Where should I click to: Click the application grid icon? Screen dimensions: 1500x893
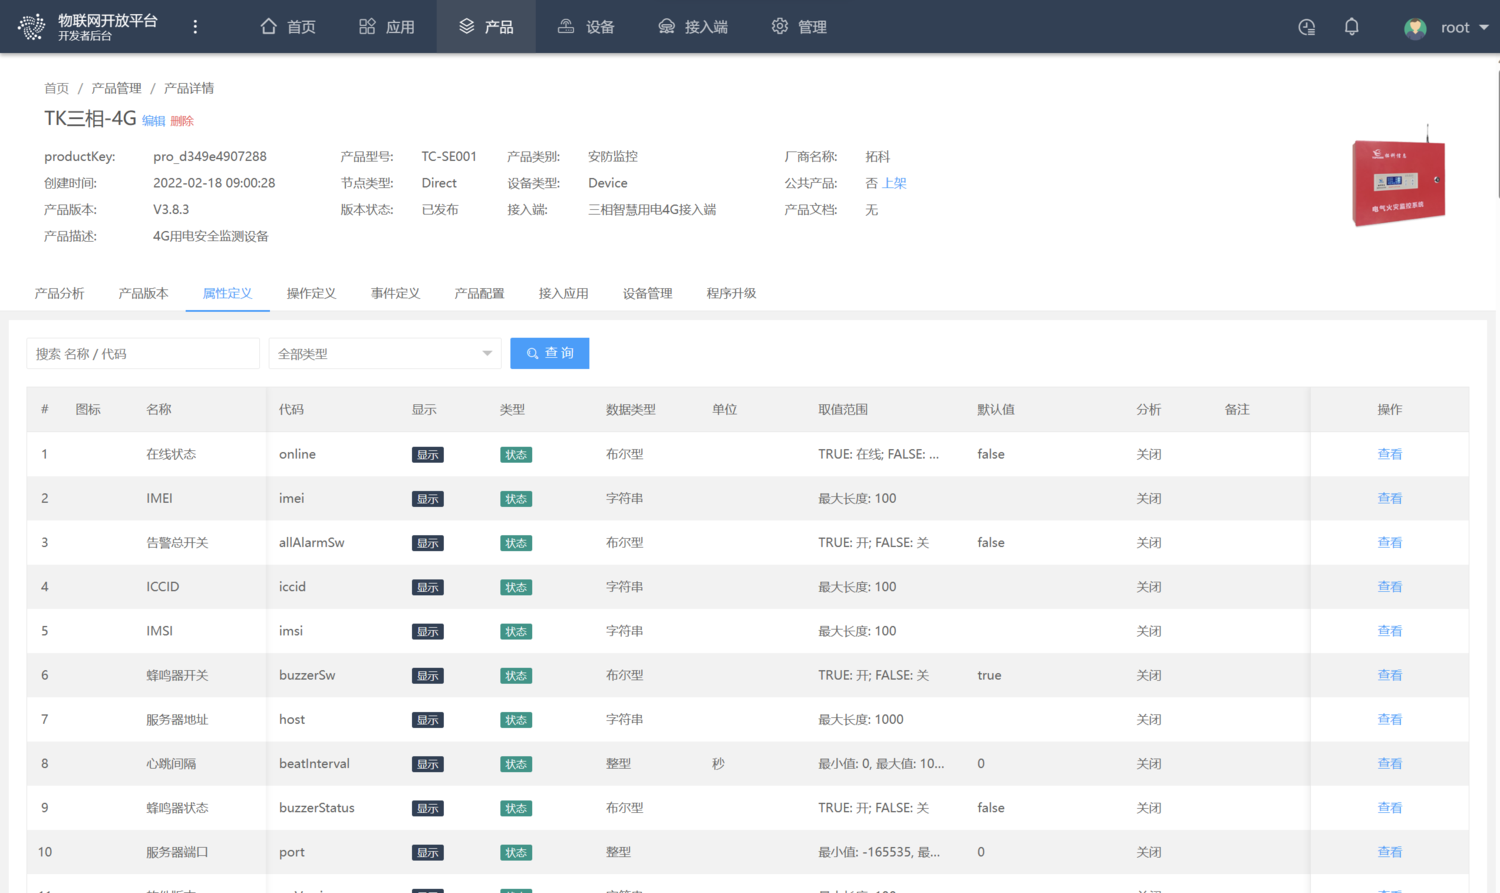(x=367, y=26)
